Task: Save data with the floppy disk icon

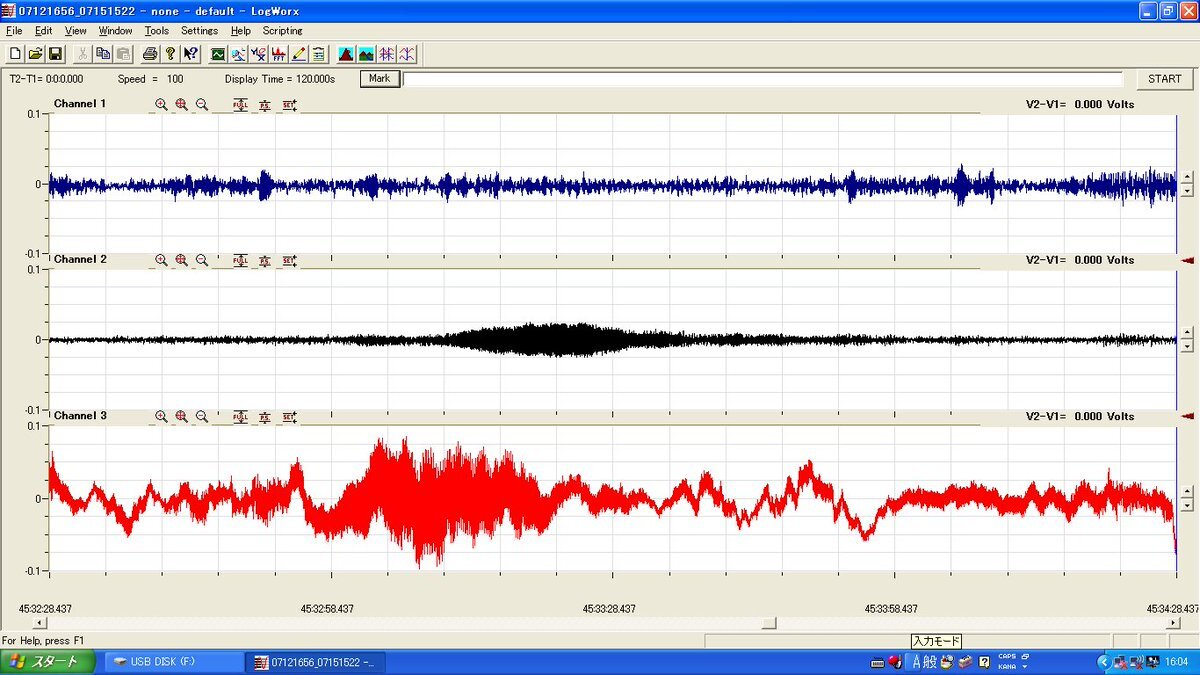Action: point(55,54)
